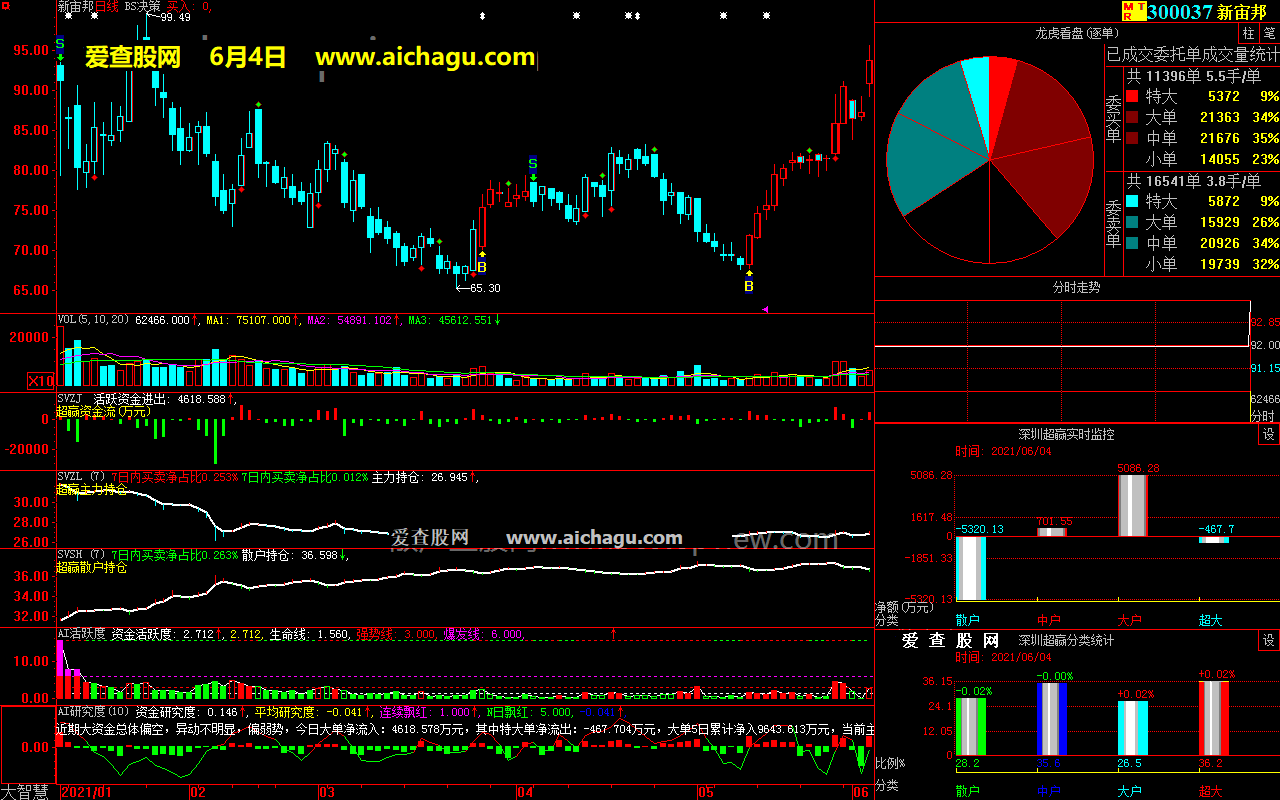Select the 柱 bar-view button
This screenshot has height=800, width=1280.
(1248, 34)
